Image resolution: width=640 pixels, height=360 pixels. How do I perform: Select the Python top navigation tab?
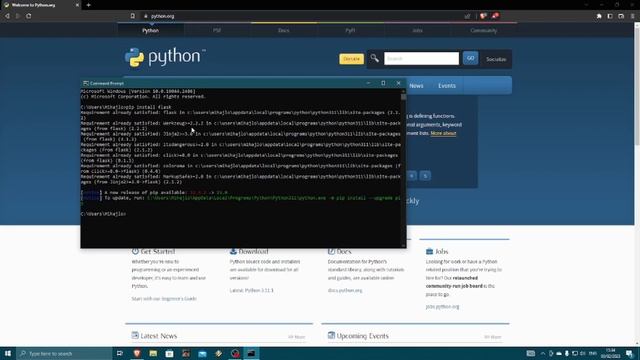[151, 30]
